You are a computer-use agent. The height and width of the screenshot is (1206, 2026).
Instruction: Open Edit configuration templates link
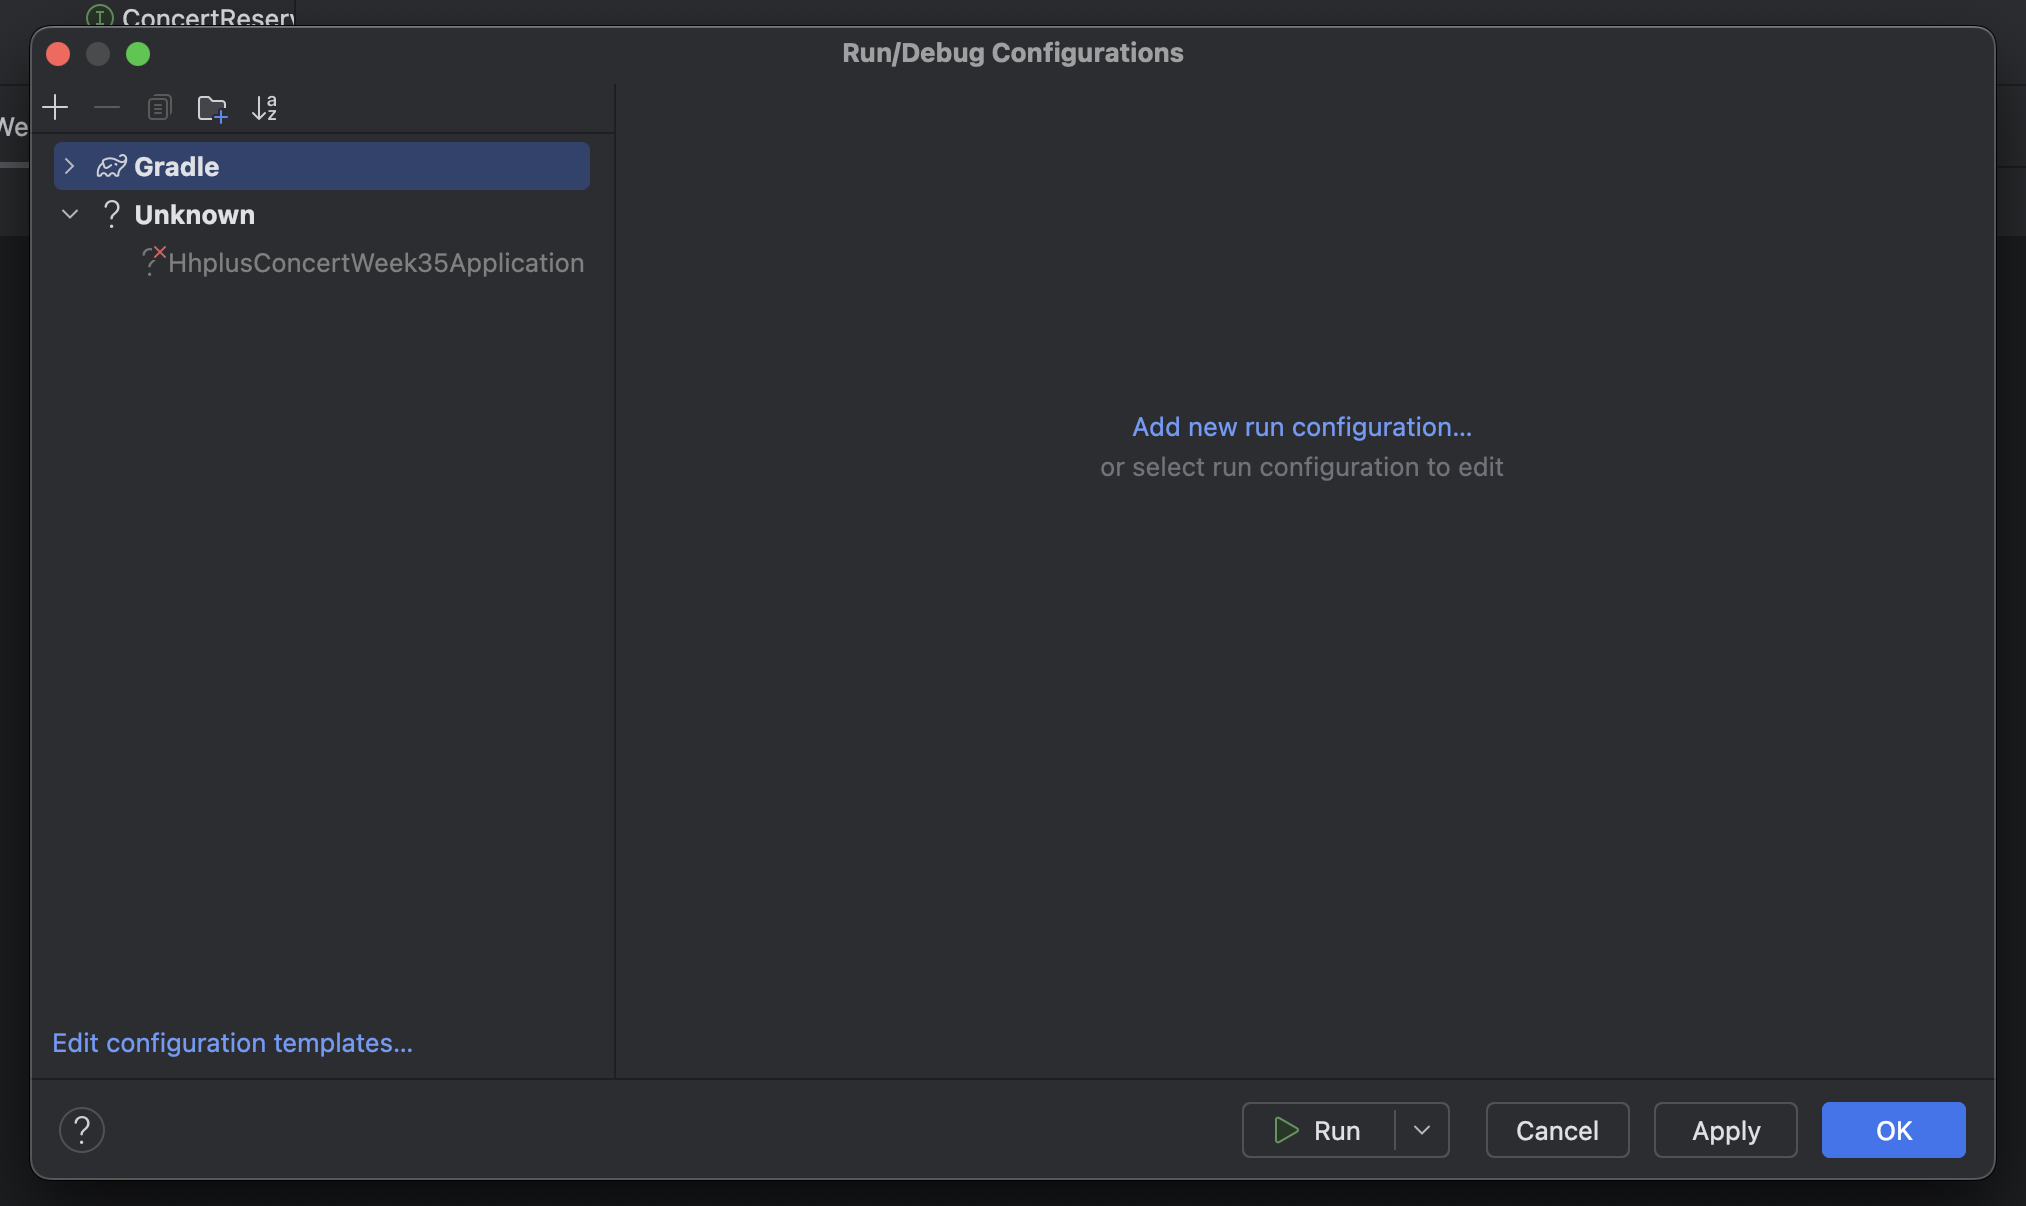(x=232, y=1043)
